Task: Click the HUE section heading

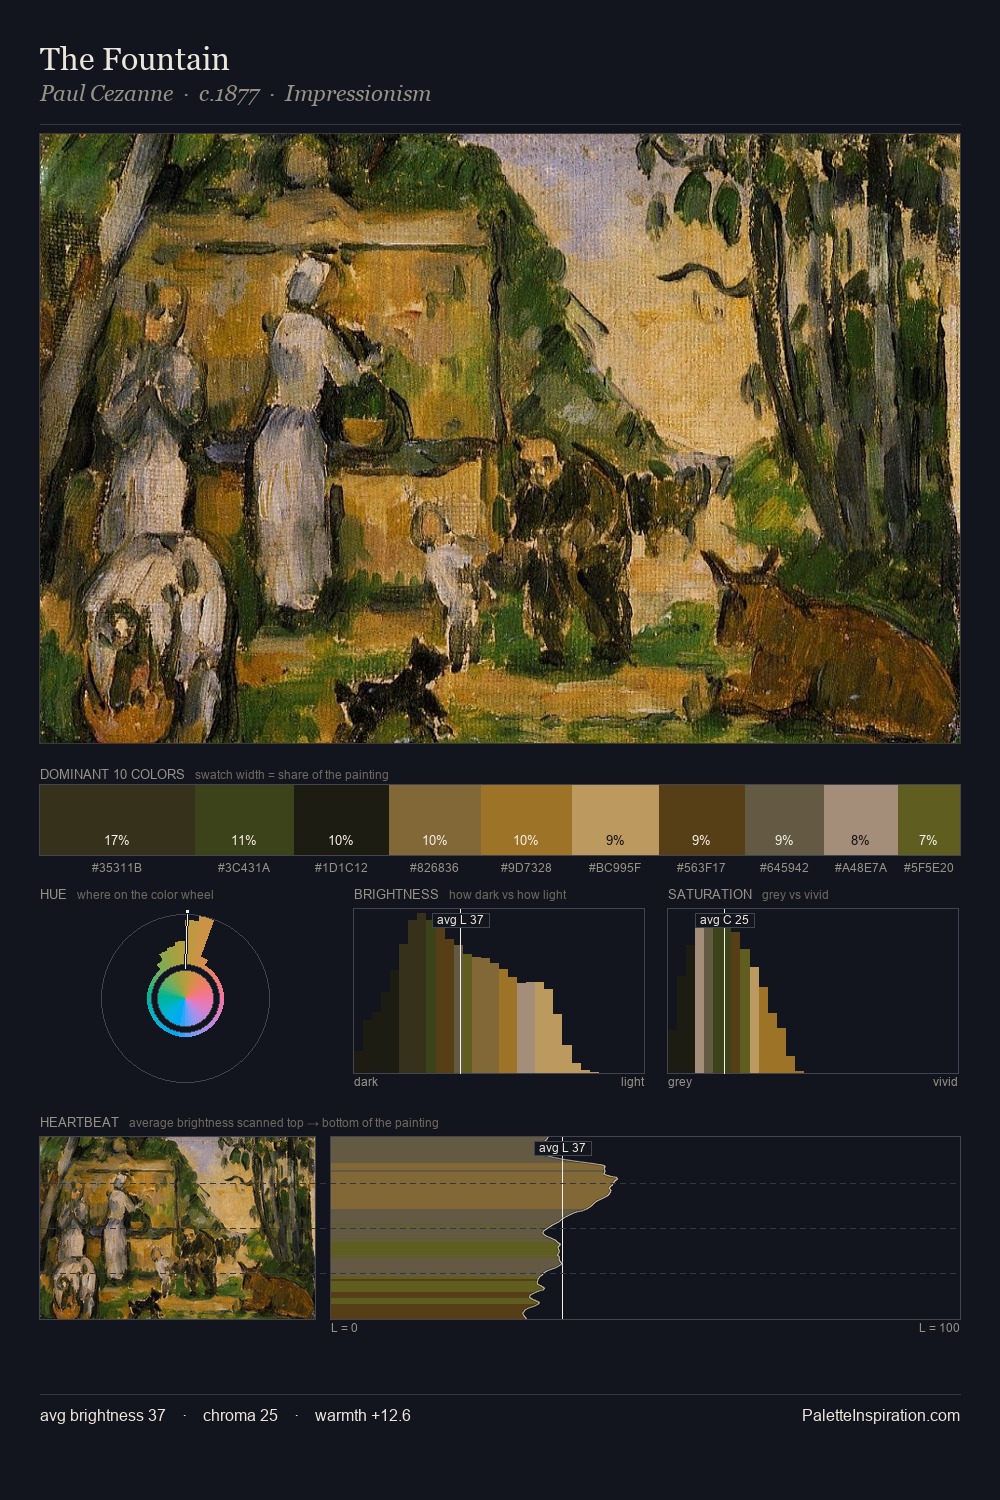Action: 53,894
